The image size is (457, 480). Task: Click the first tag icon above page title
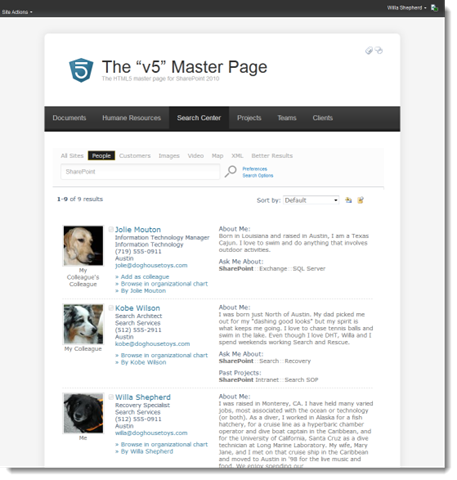[369, 50]
